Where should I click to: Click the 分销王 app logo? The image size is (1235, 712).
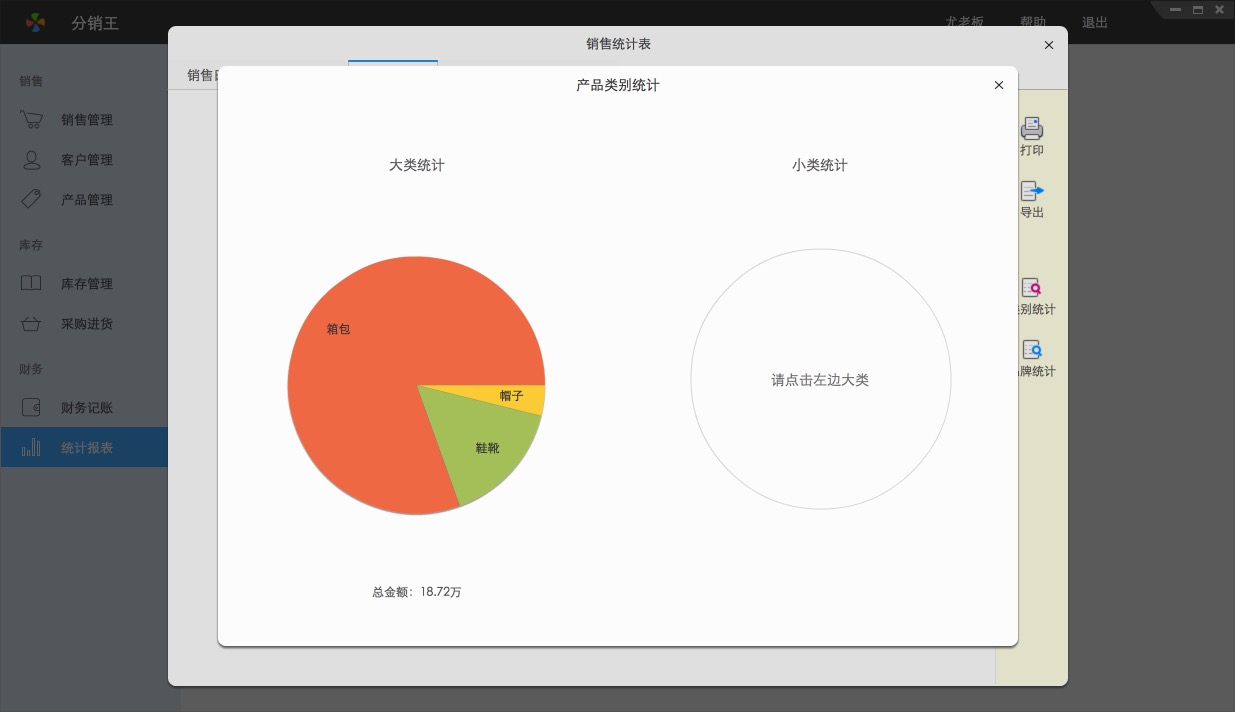35,22
